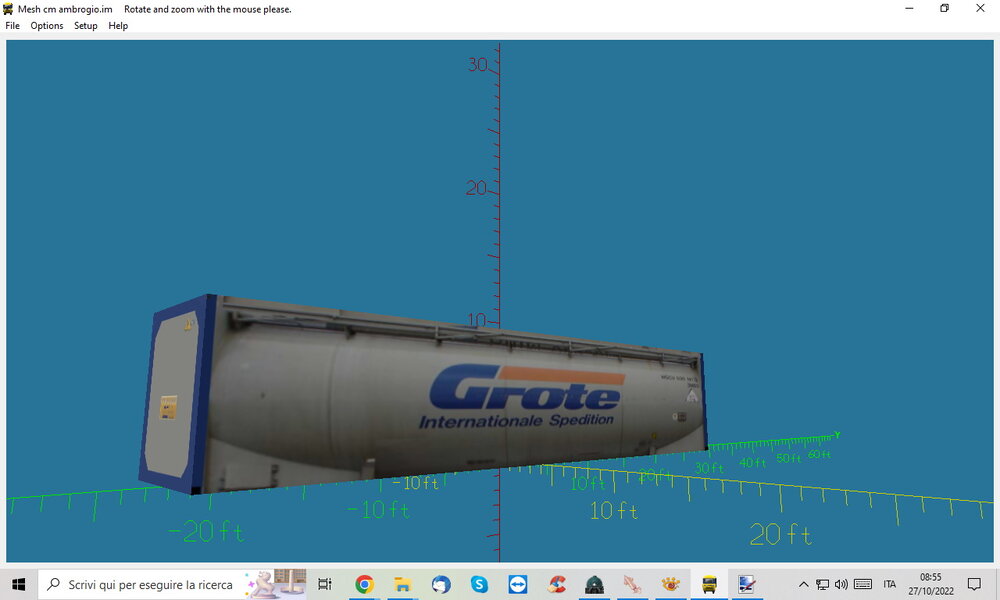Open the pink squid-like app in taskbar
The width and height of the screenshot is (1000, 600).
coord(633,584)
